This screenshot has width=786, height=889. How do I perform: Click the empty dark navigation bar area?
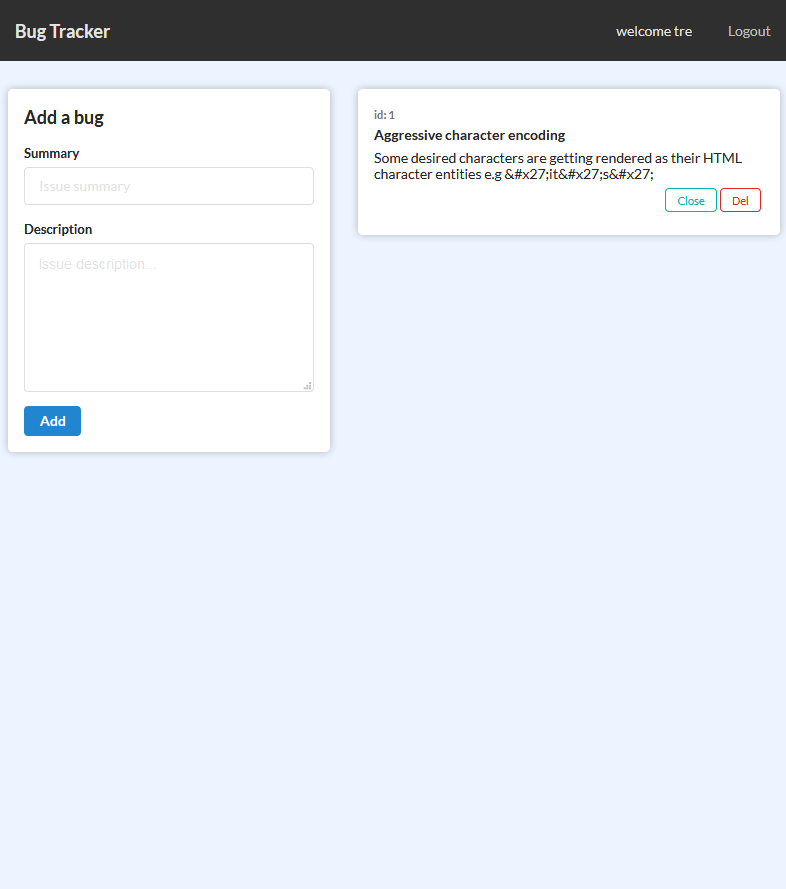[x=360, y=31]
